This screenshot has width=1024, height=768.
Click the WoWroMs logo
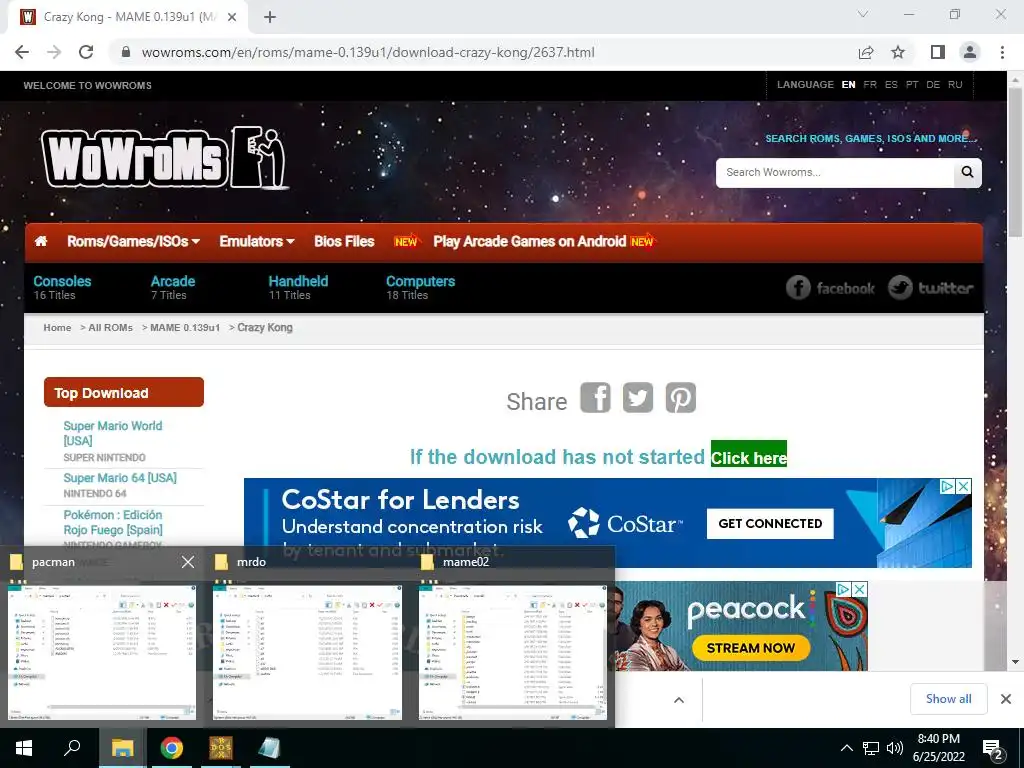click(x=165, y=158)
